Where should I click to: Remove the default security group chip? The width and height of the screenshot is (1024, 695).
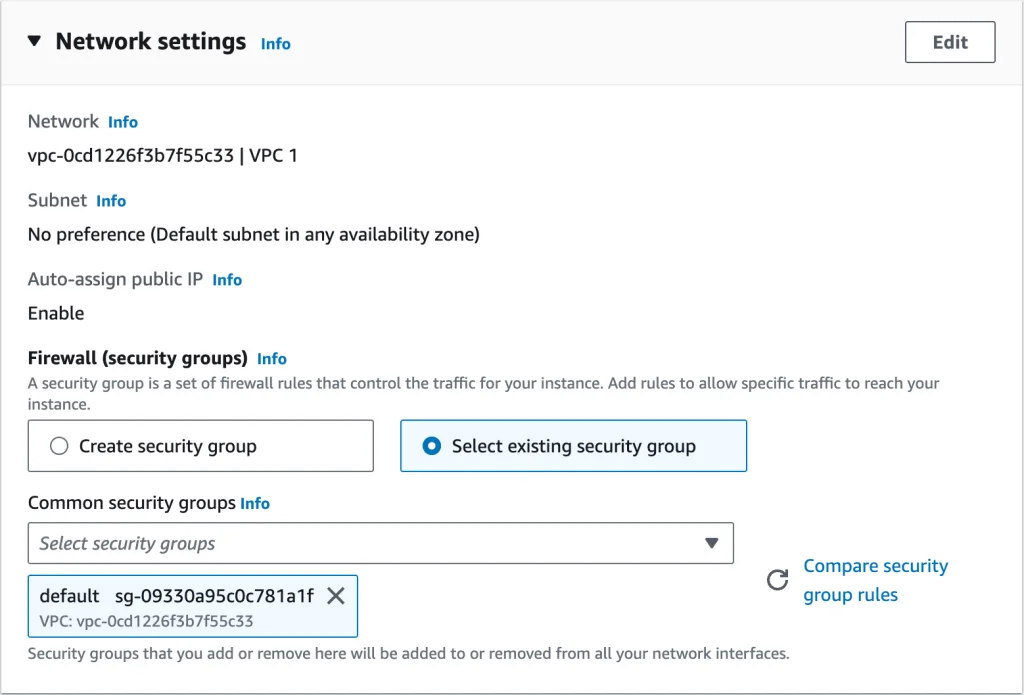(335, 596)
